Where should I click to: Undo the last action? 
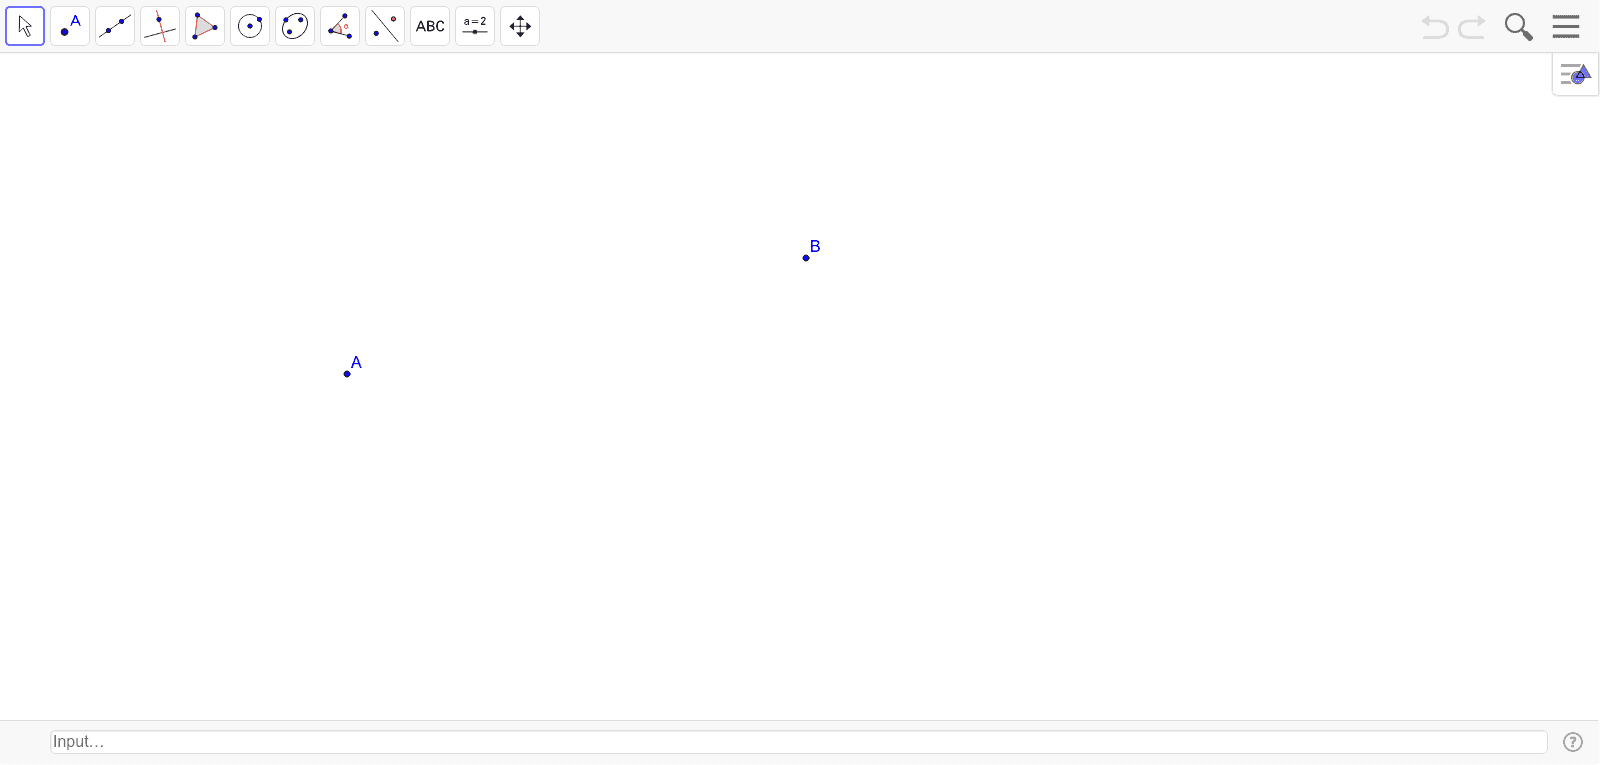[1435, 27]
